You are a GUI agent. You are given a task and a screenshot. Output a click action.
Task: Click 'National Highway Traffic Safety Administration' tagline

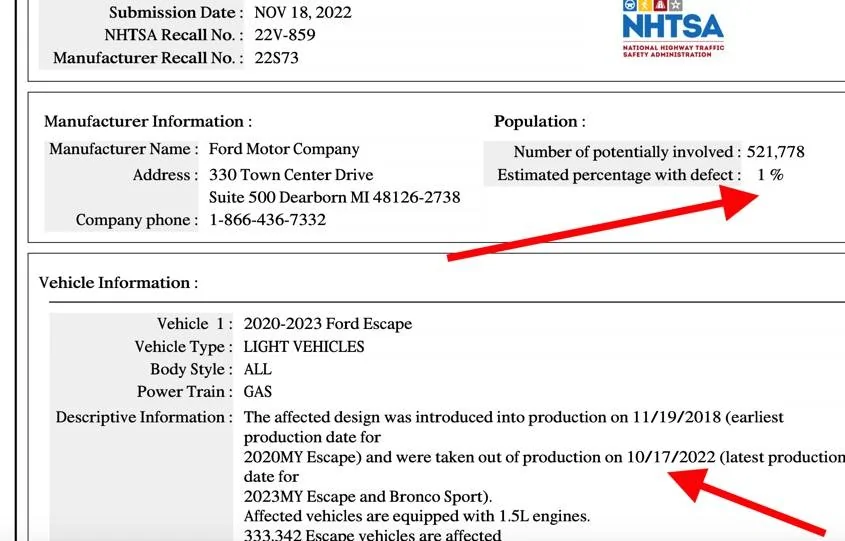click(673, 51)
